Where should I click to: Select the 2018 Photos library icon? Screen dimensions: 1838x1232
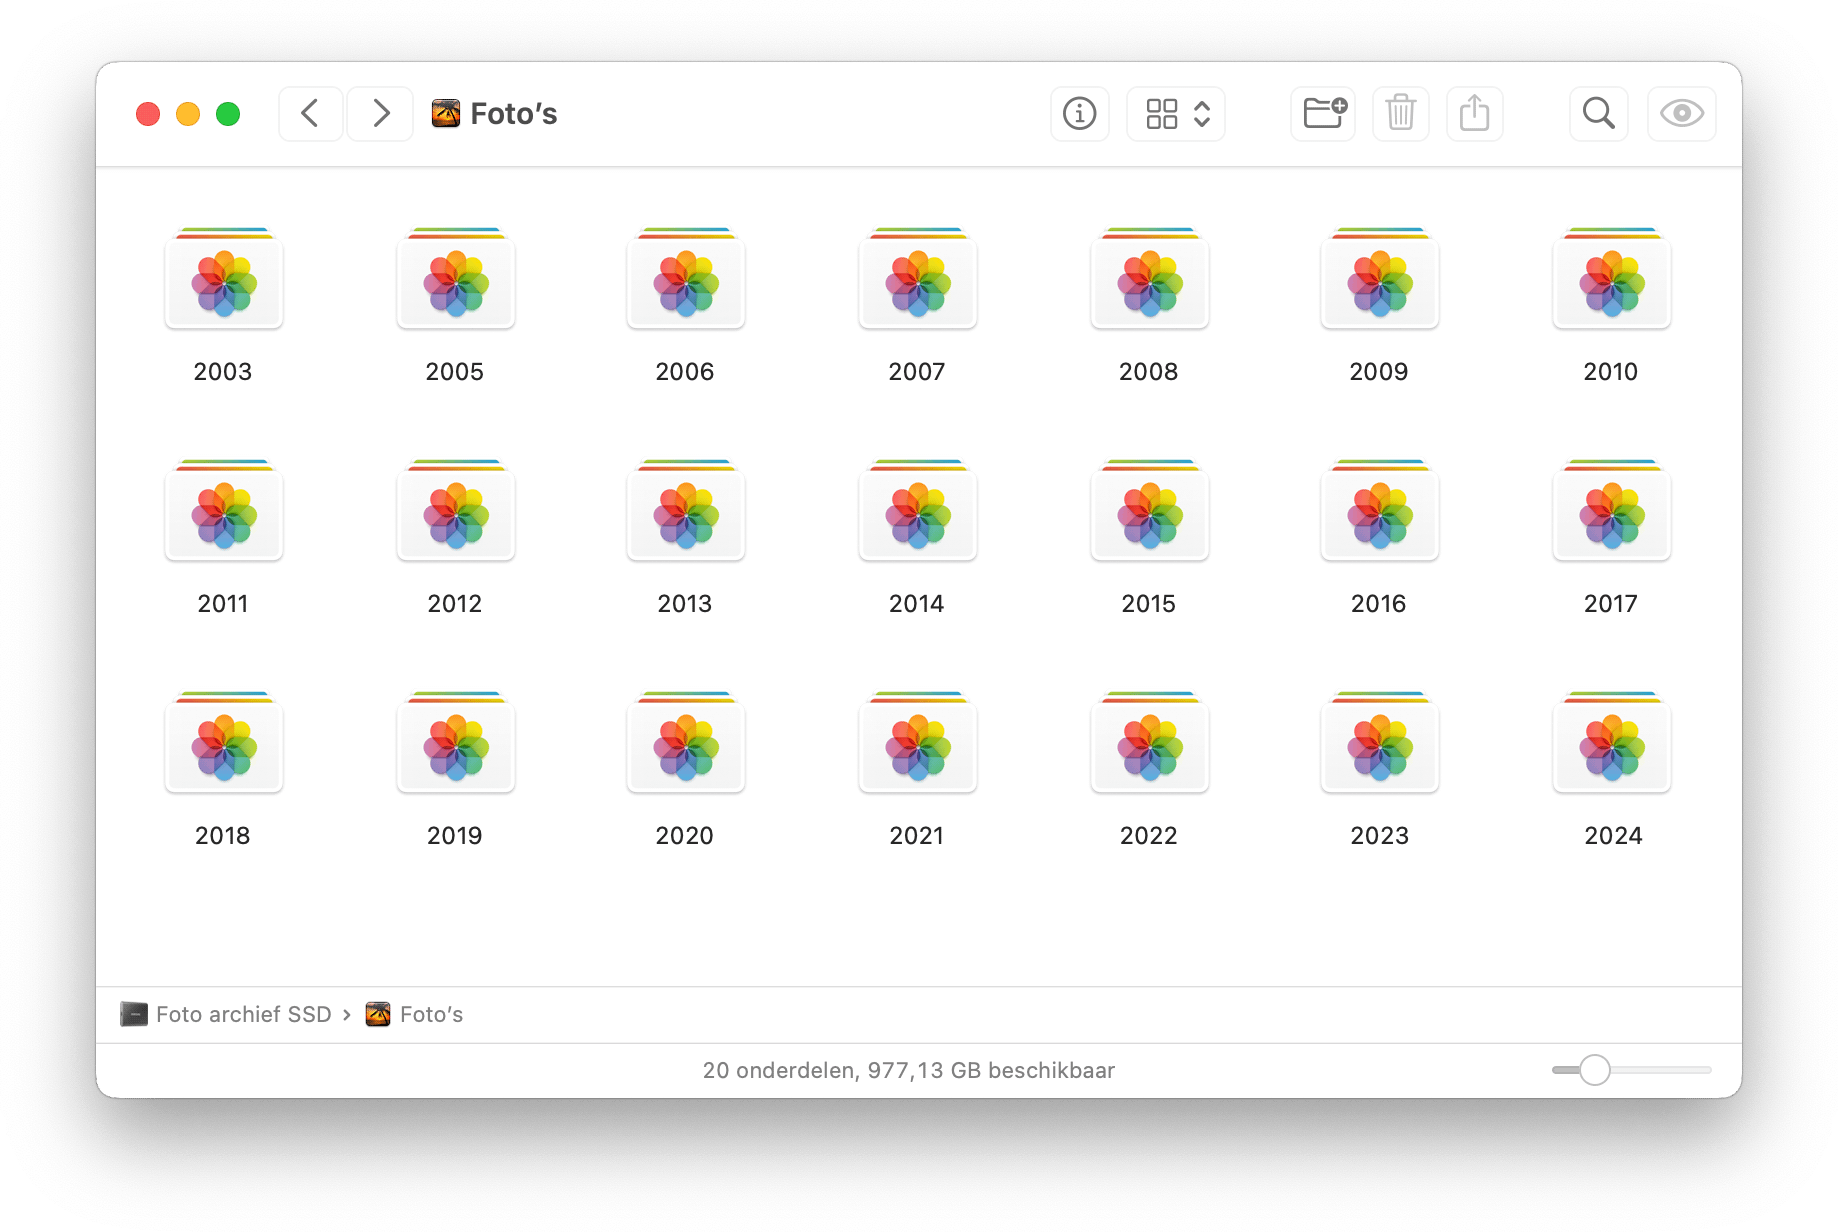(x=224, y=743)
